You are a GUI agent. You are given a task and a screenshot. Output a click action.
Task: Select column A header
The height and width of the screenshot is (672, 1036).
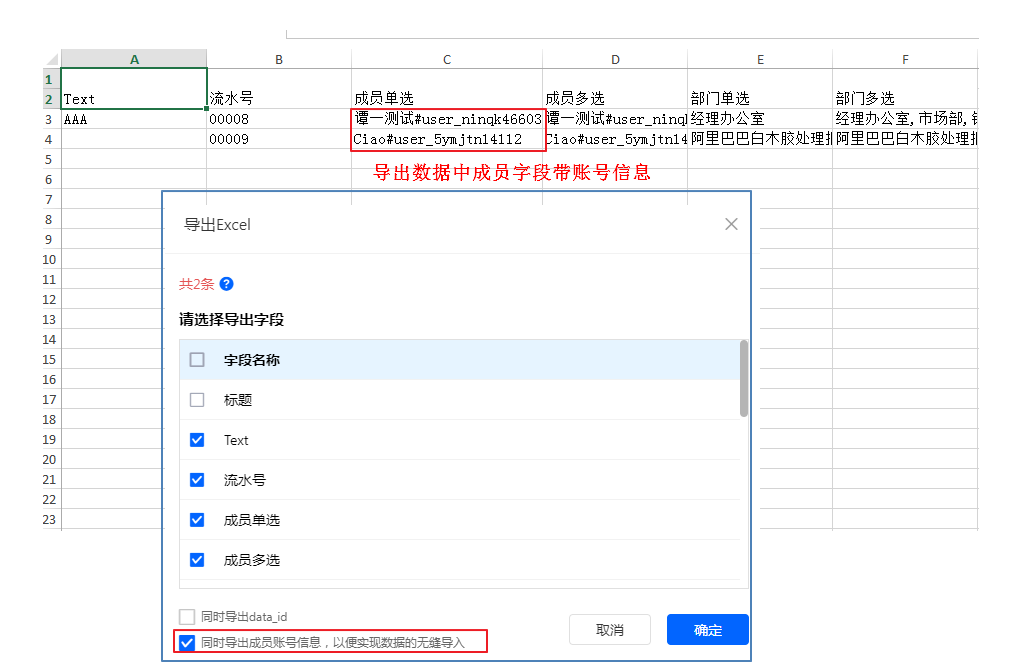pyautogui.click(x=134, y=59)
